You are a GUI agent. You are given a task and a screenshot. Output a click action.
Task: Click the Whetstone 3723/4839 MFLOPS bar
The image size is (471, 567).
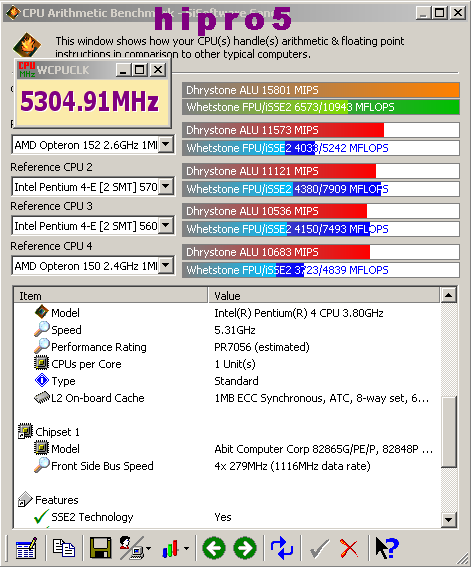(x=321, y=270)
